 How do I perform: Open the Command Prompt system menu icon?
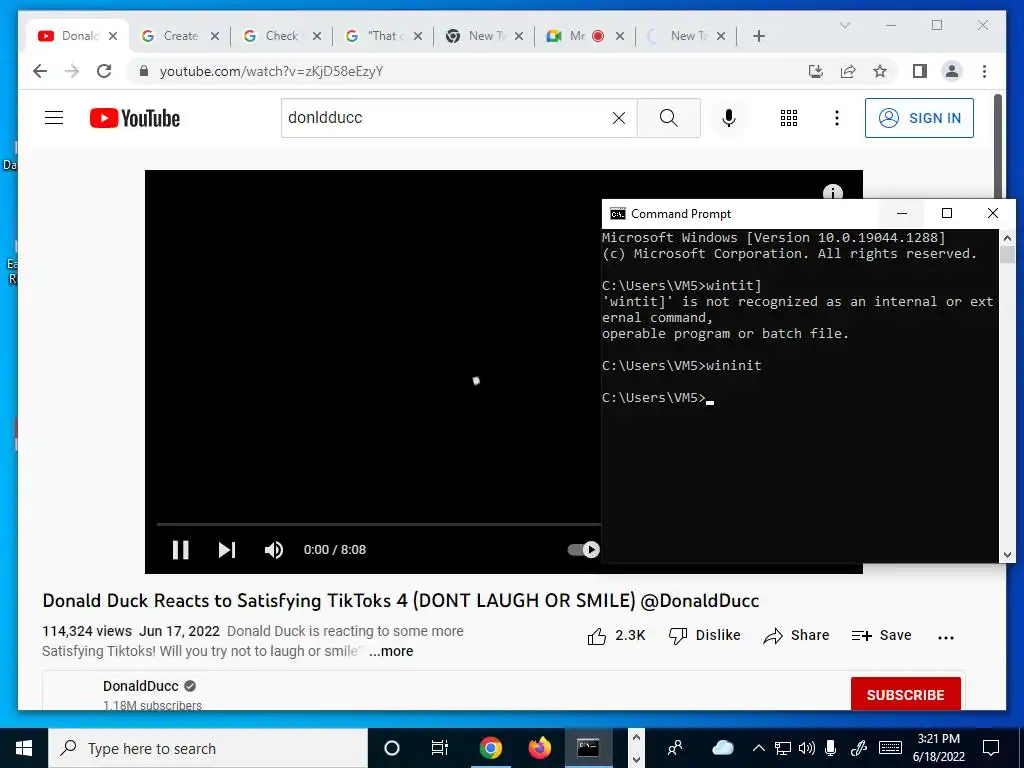point(617,214)
